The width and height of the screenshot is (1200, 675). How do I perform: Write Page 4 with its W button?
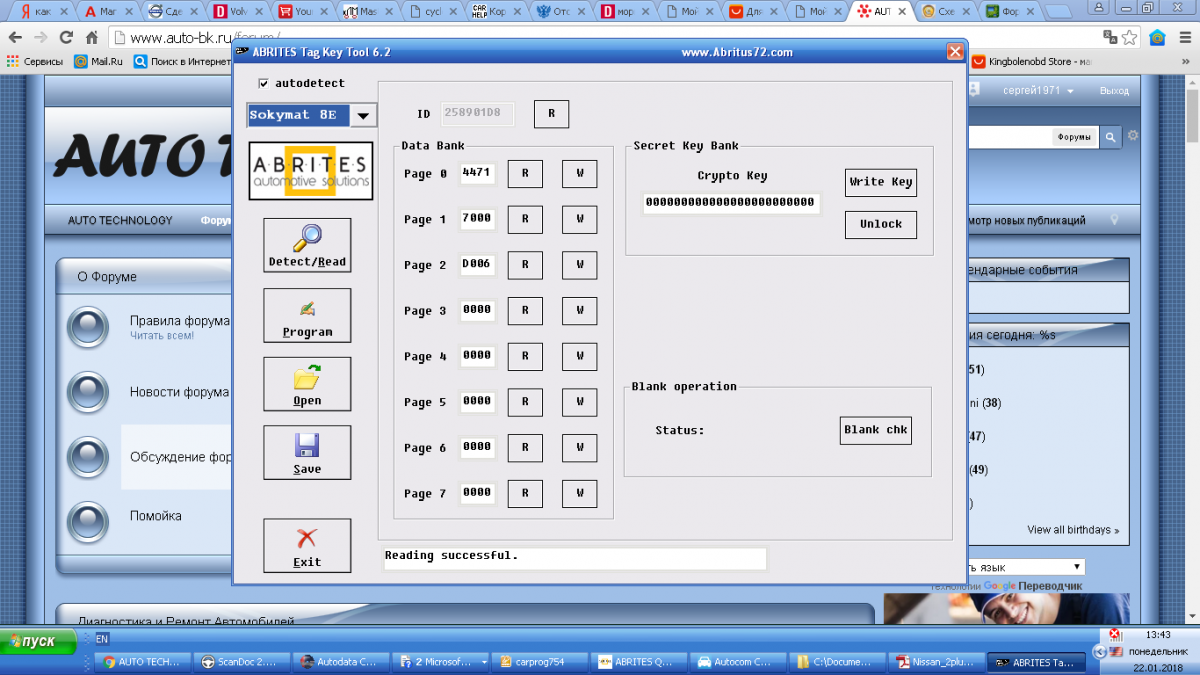pos(579,356)
